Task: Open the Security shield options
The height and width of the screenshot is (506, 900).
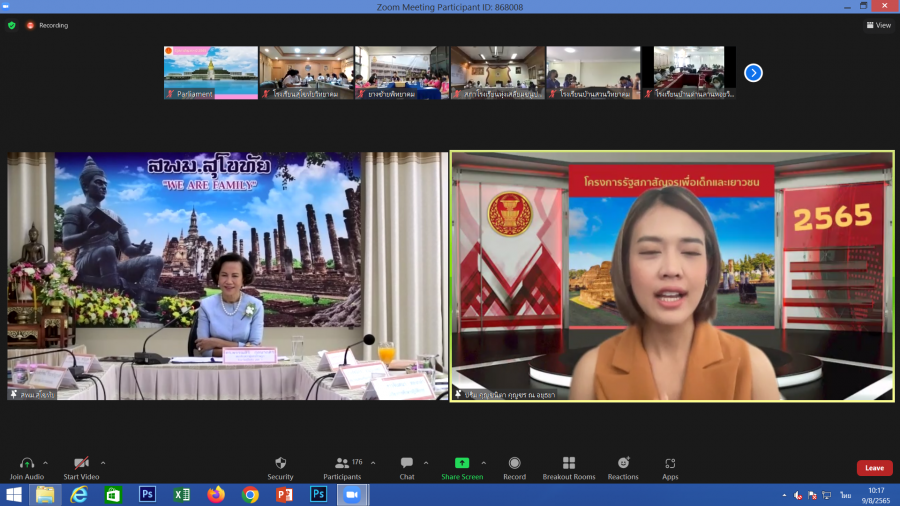Action: pos(280,467)
